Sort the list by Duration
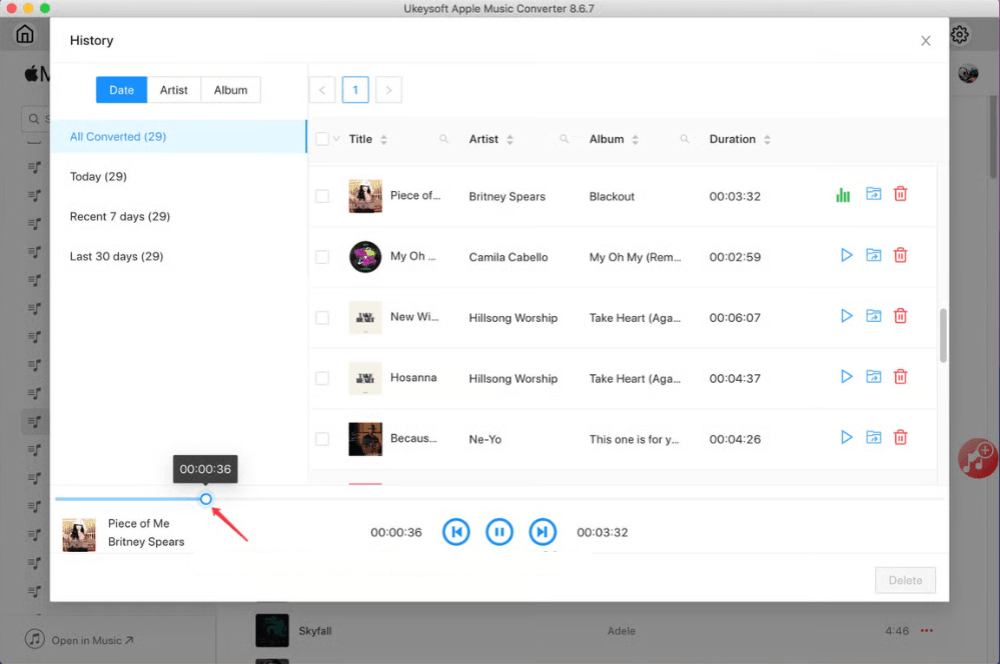Viewport: 1000px width, 664px height. click(767, 140)
